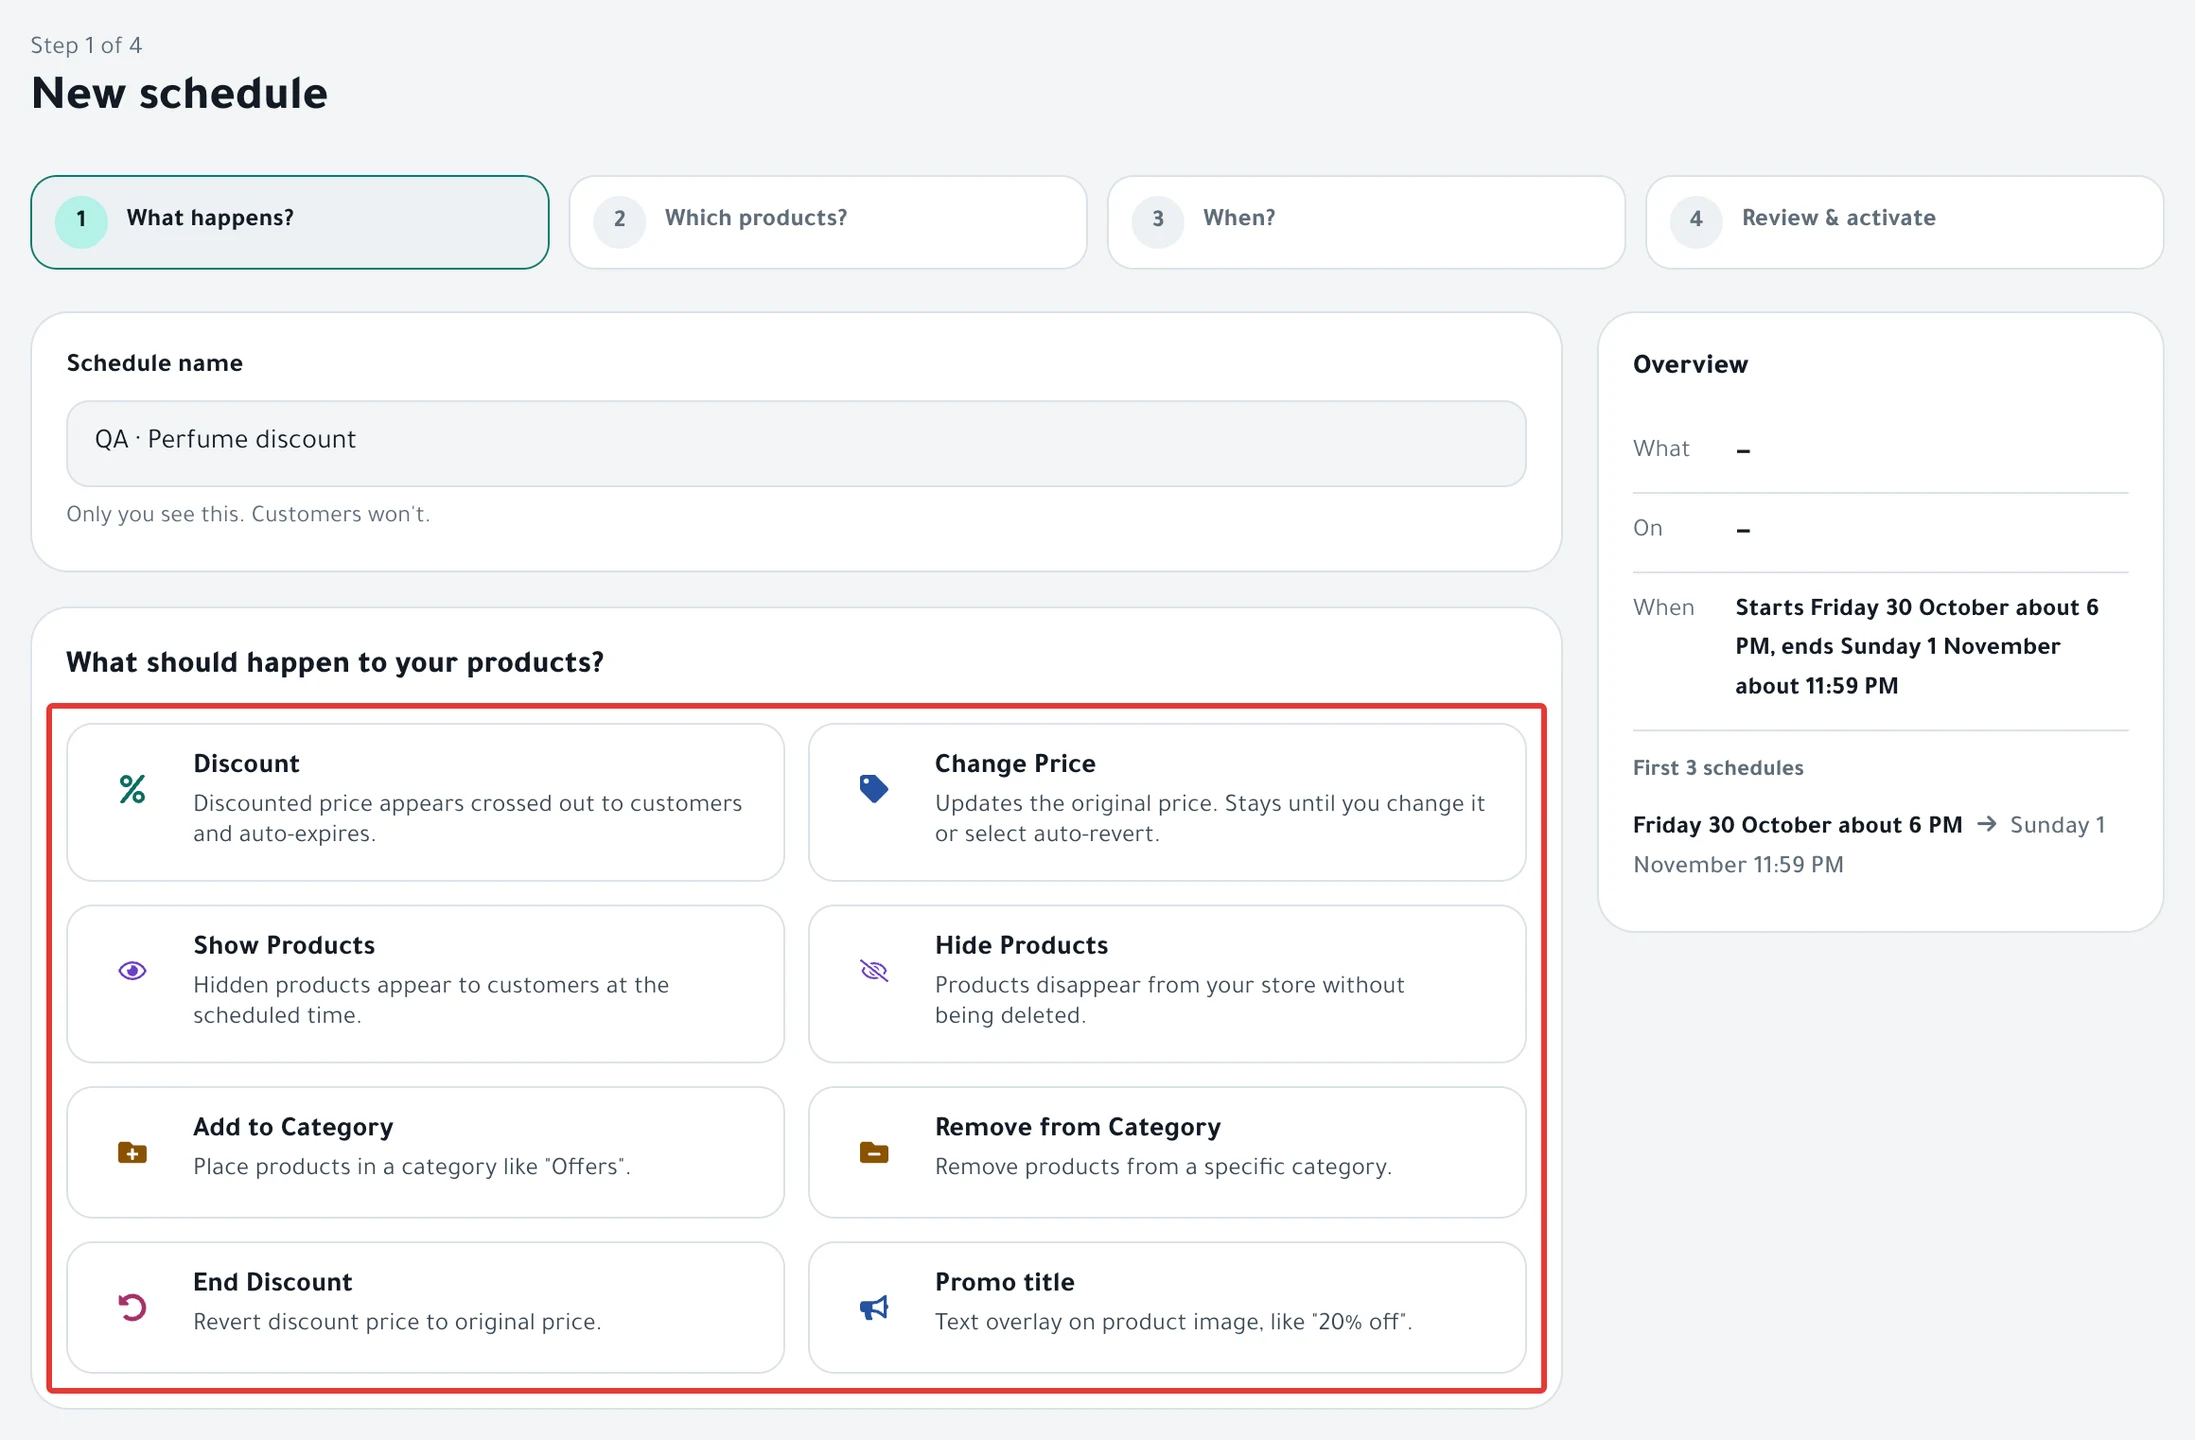Pick the Hide Products title
This screenshot has width=2195, height=1440.
1021,945
